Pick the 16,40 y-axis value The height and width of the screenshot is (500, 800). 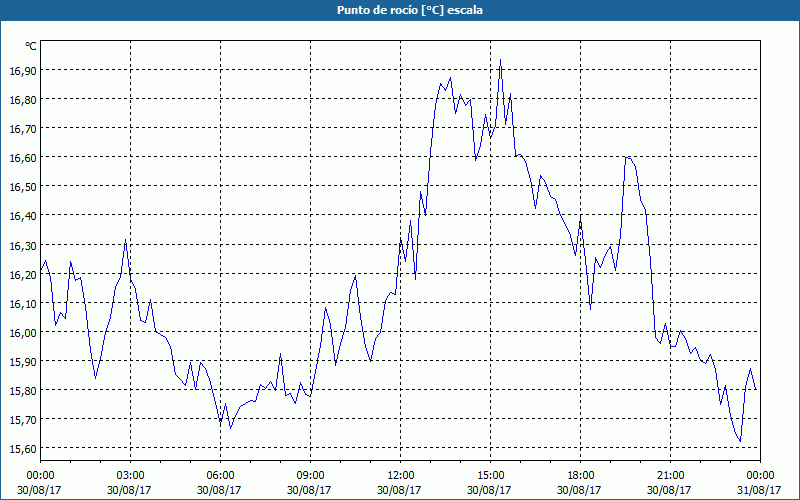click(23, 216)
